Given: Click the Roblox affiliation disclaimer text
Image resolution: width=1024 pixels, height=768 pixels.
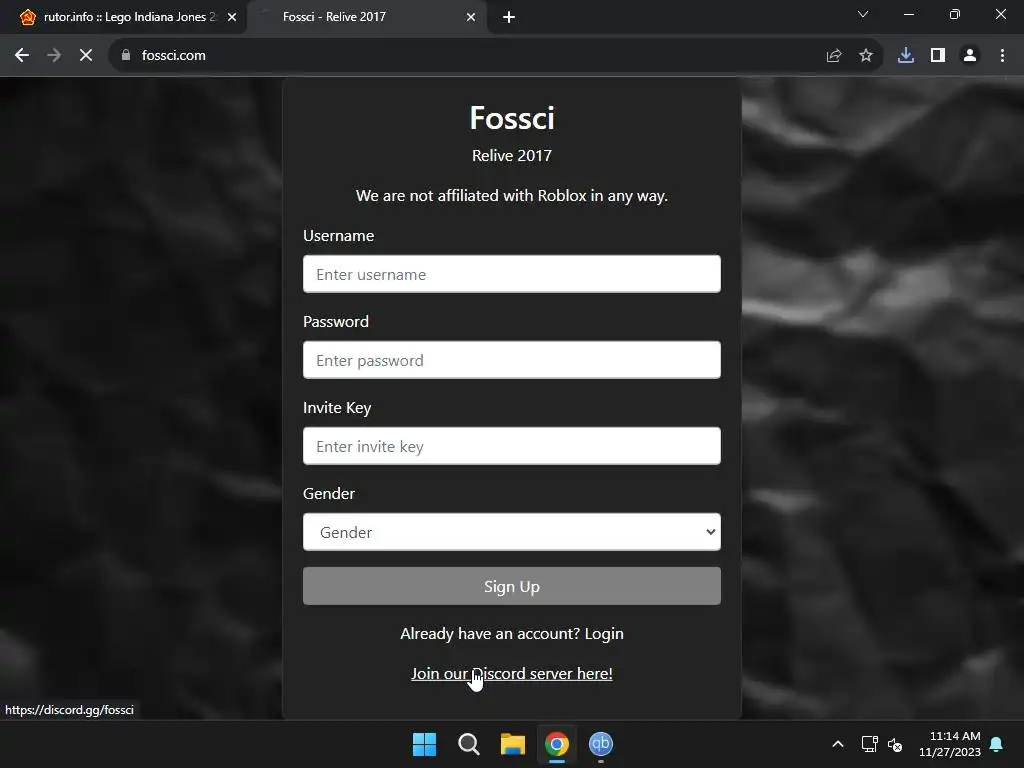Looking at the screenshot, I should coord(512,195).
